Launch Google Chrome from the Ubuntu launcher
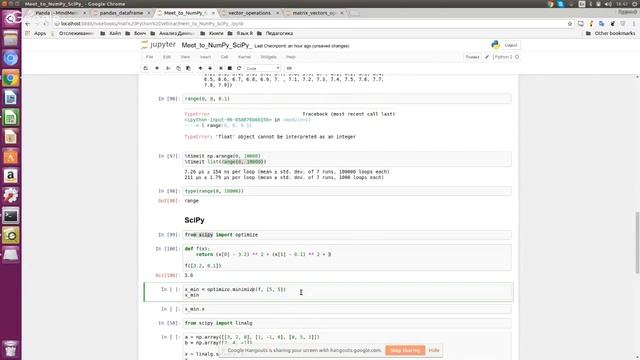Viewport: 640px width, 360px height. (x=11, y=78)
